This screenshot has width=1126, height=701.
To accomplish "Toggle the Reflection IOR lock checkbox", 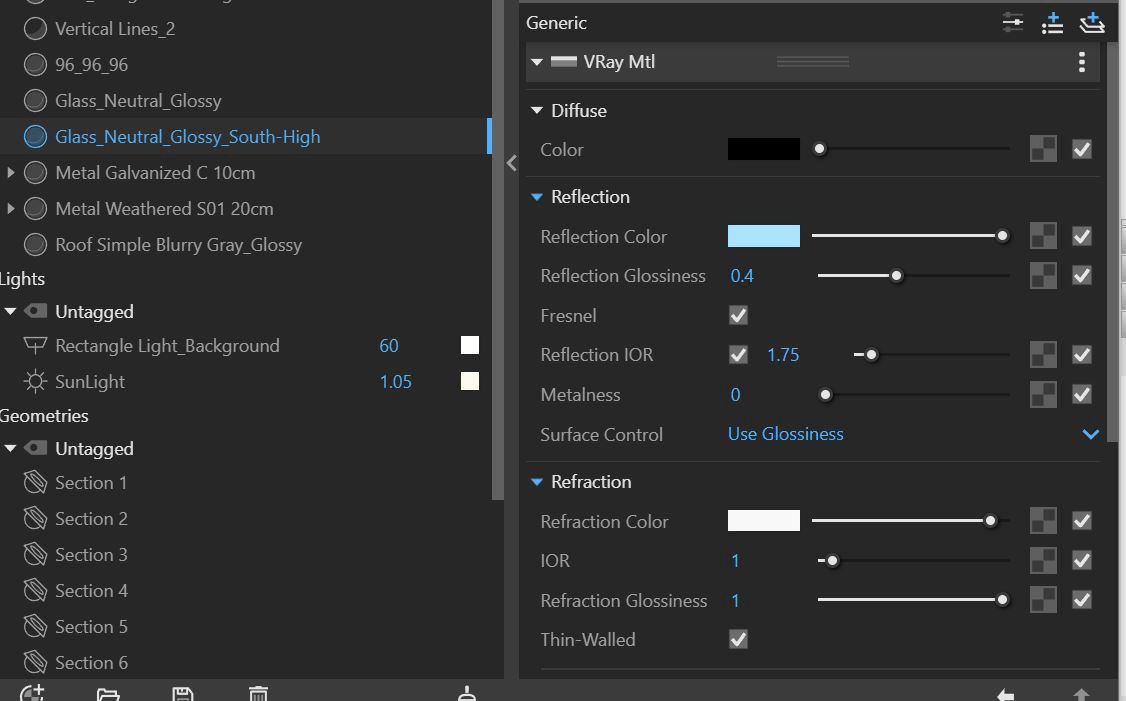I will [x=738, y=355].
